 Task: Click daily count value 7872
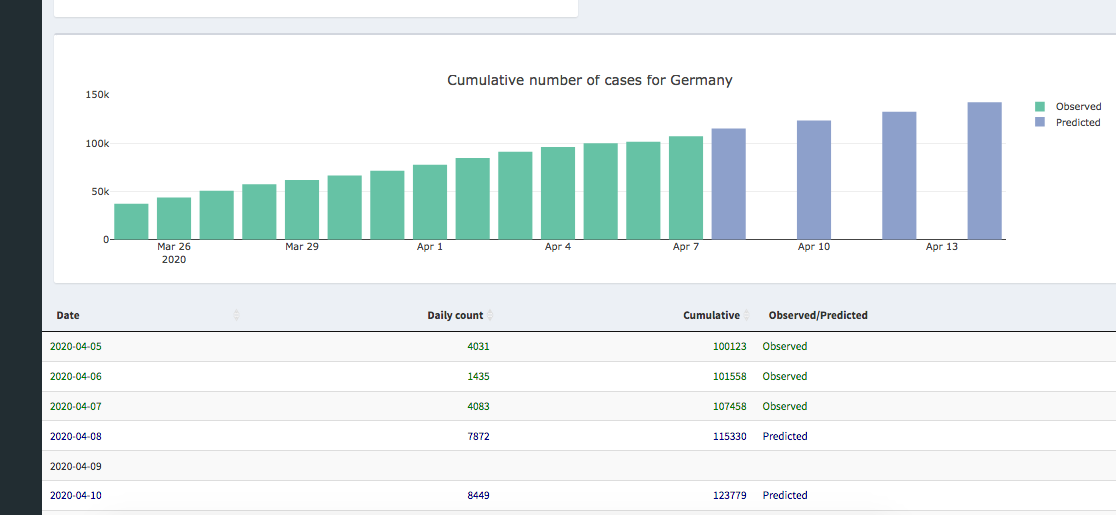(x=478, y=437)
